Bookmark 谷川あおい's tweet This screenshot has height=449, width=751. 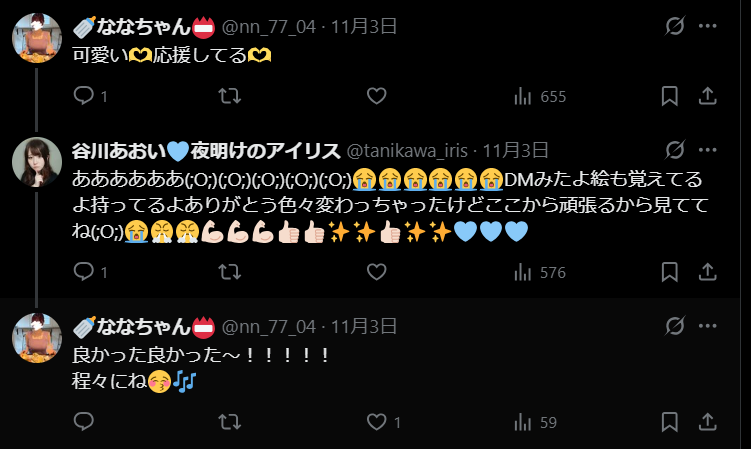[x=669, y=272]
